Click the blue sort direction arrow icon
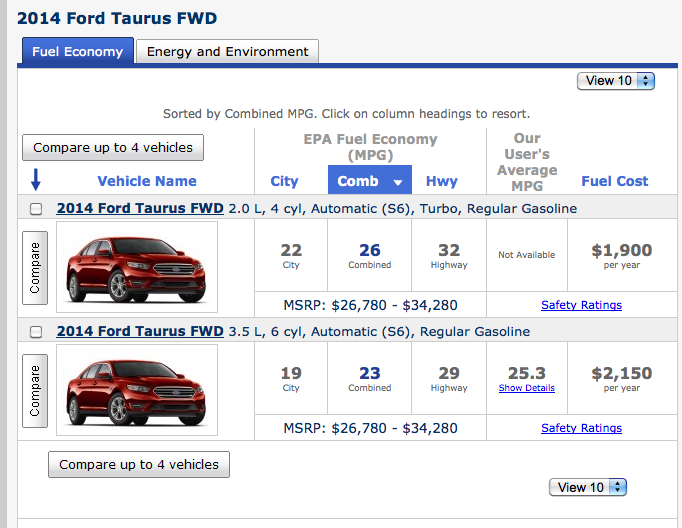This screenshot has width=682, height=528. point(36,180)
